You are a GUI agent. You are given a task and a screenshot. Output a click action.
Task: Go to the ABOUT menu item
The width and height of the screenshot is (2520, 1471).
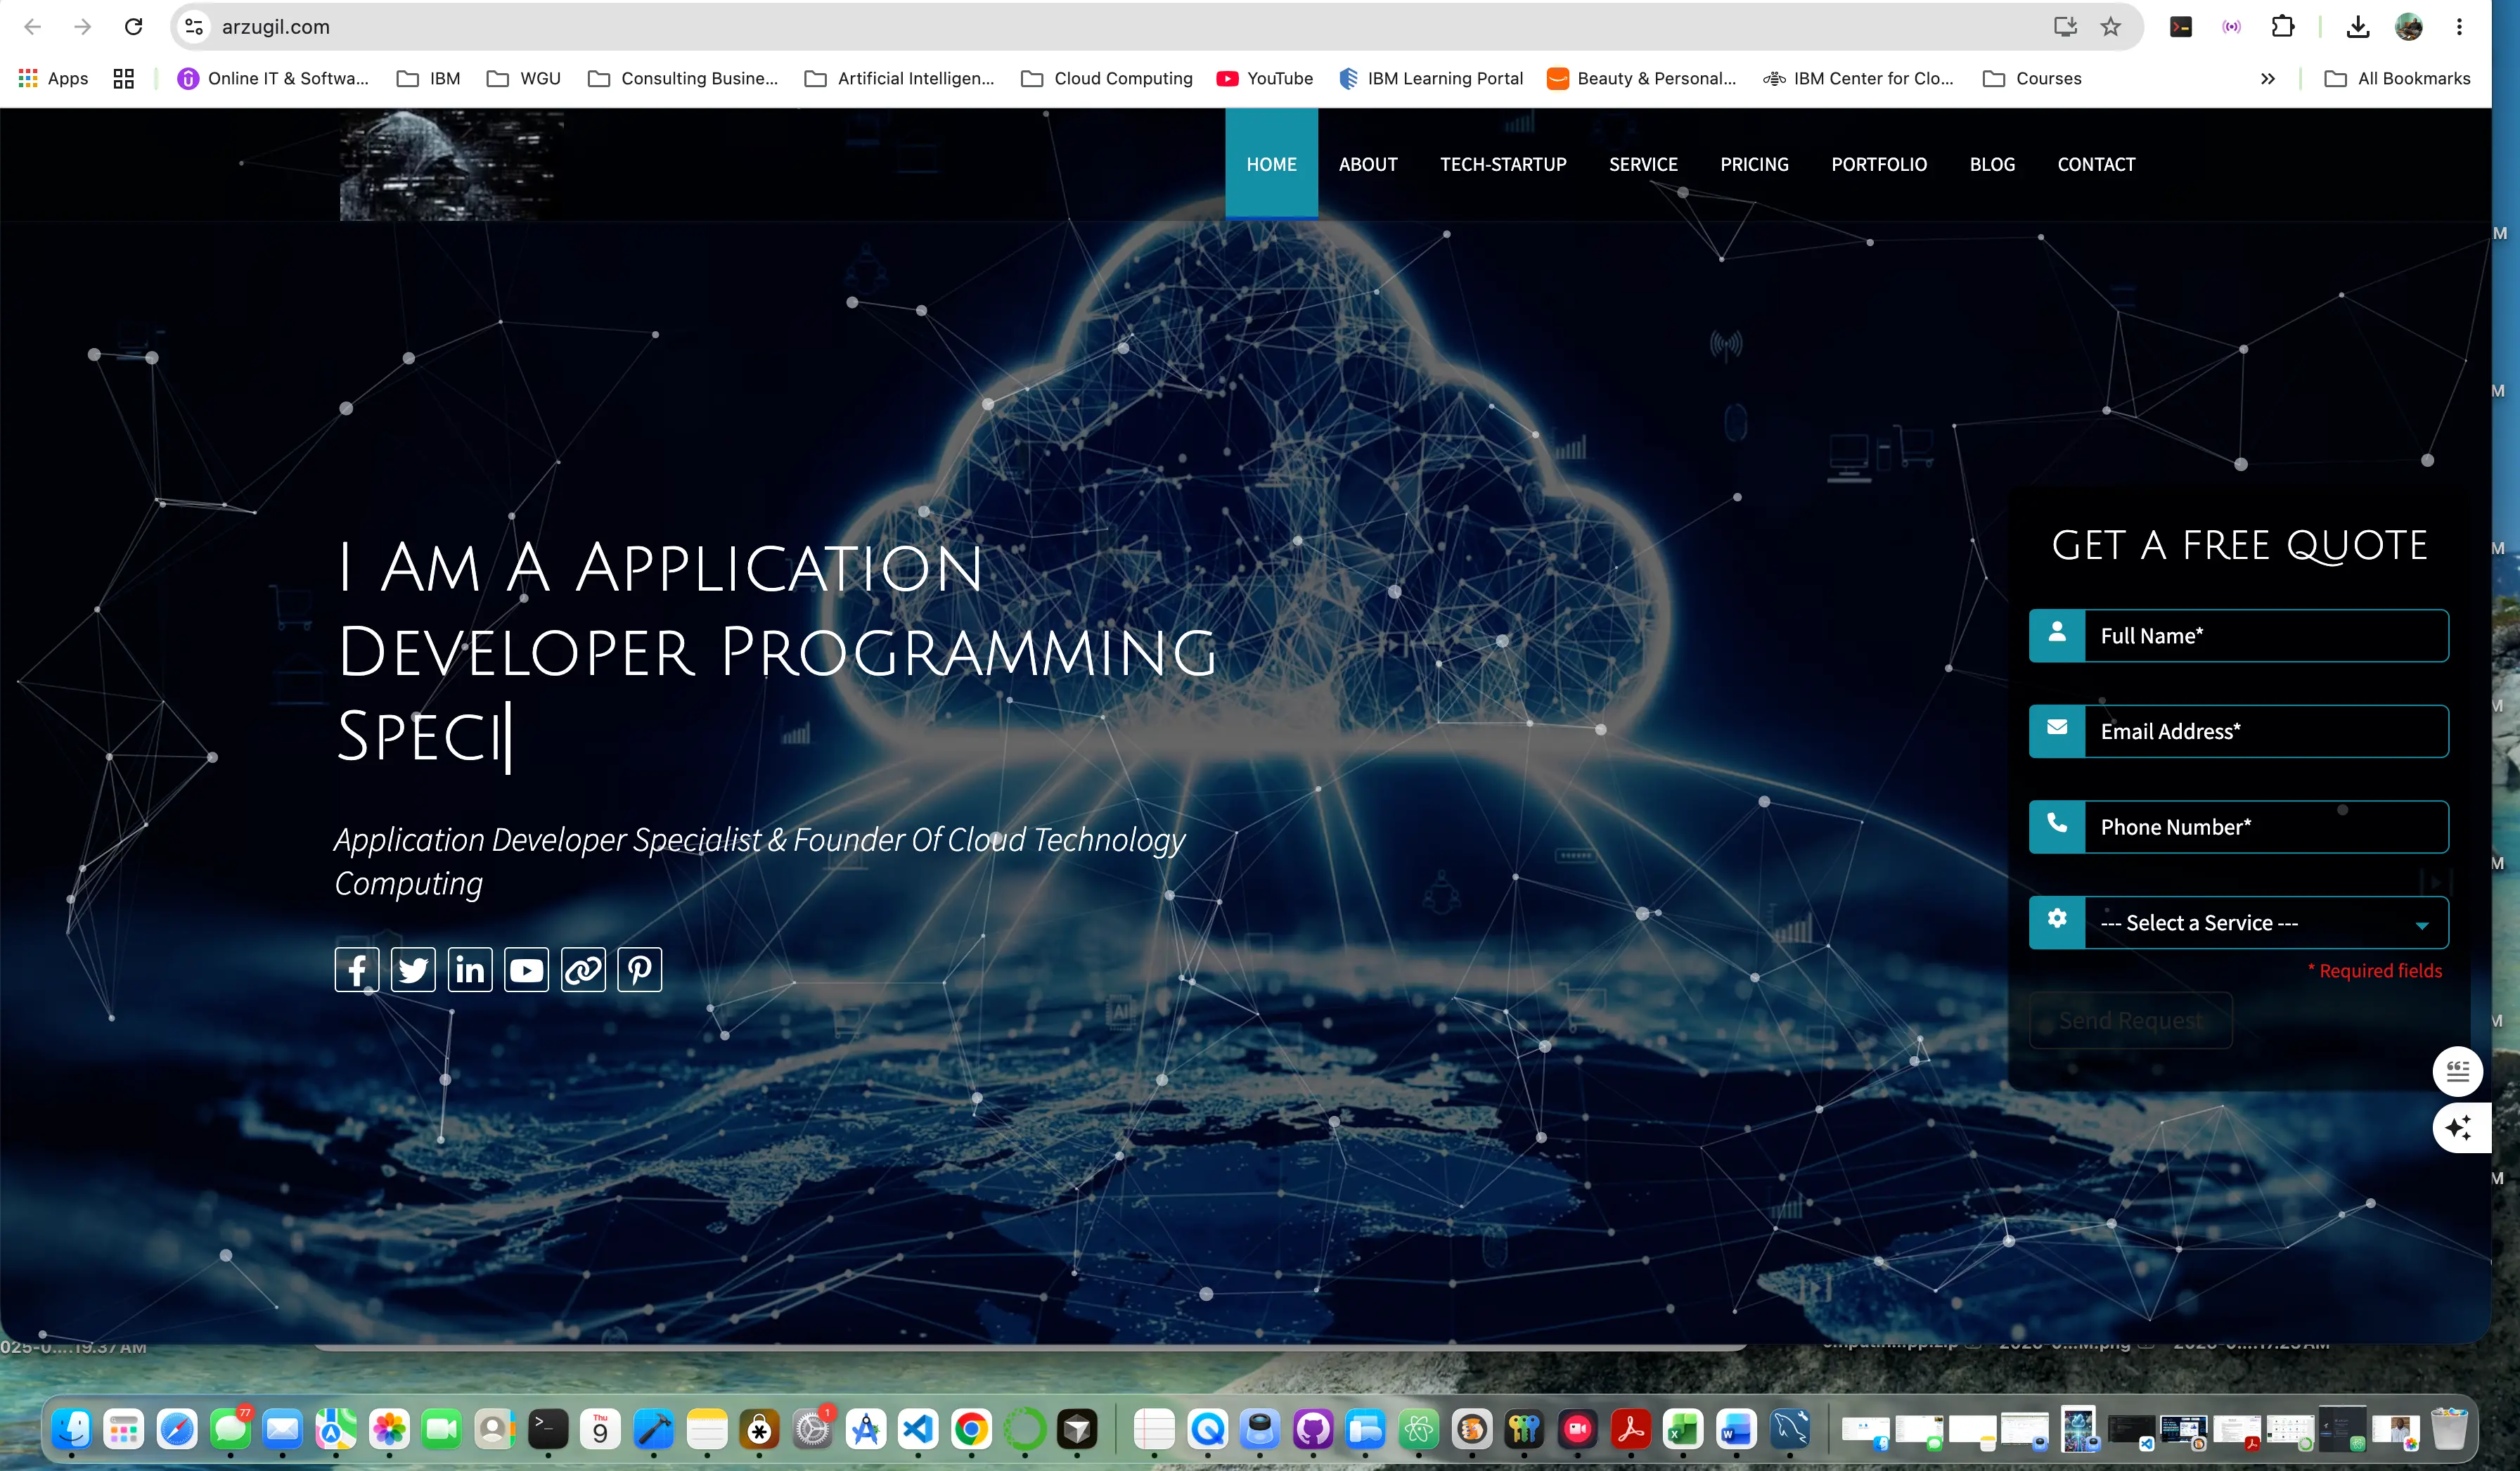pos(1368,164)
